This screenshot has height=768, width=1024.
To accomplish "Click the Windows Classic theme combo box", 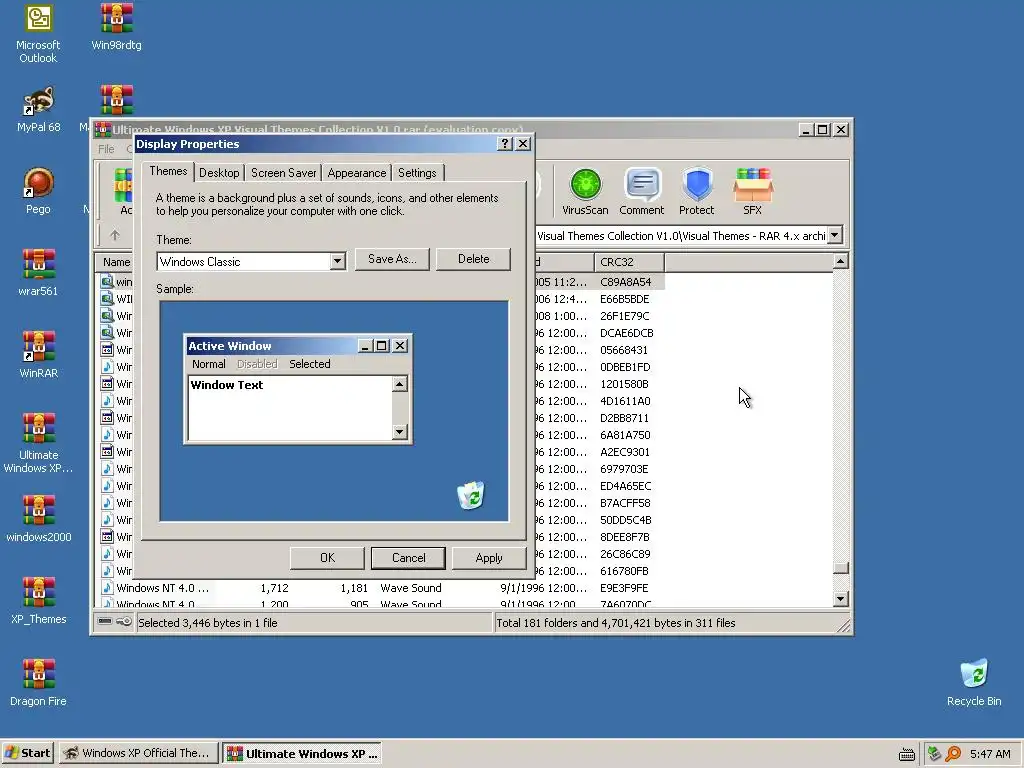I will pos(251,262).
